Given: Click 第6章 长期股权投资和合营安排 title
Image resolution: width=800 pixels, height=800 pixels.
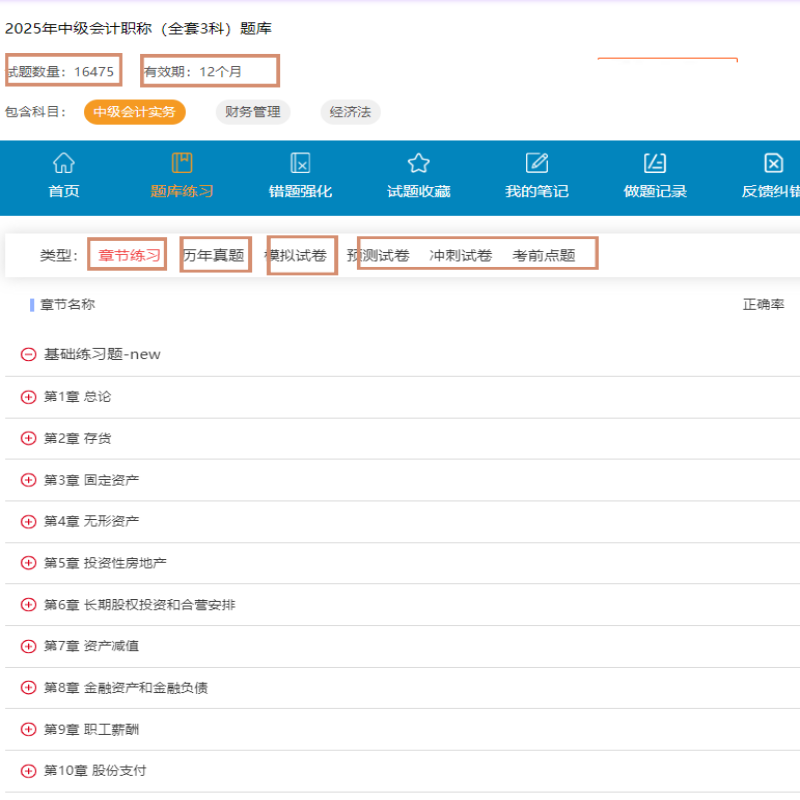Looking at the screenshot, I should (140, 605).
